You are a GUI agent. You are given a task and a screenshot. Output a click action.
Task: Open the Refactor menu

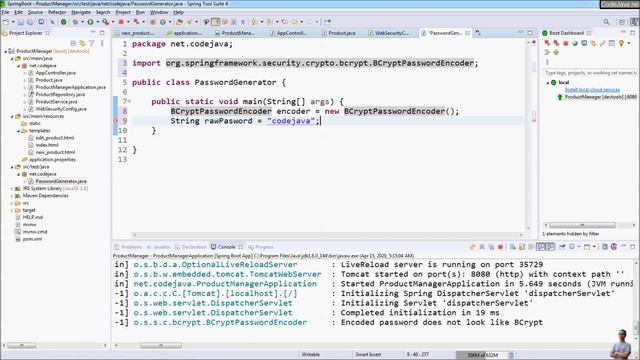tap(57, 12)
